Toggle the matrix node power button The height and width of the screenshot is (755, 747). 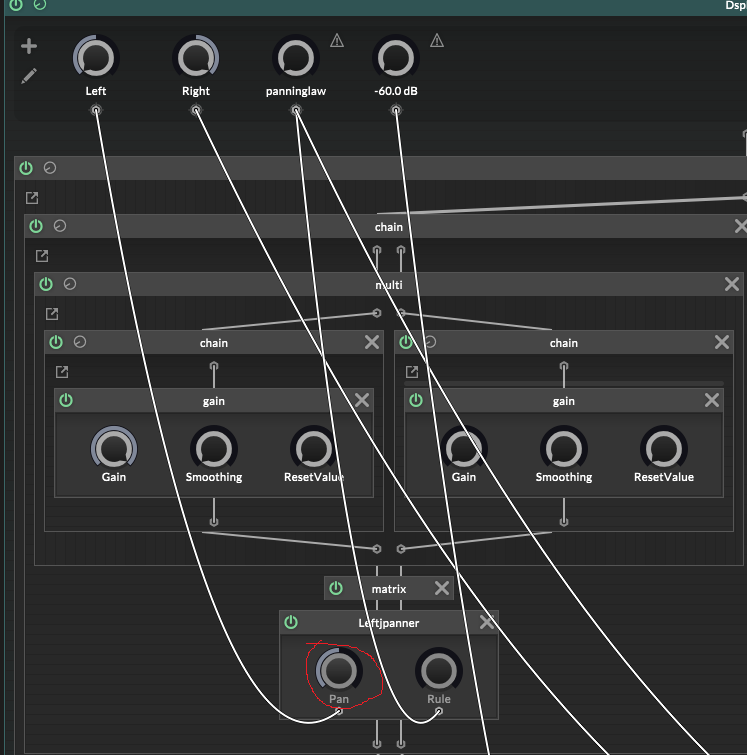(x=336, y=588)
